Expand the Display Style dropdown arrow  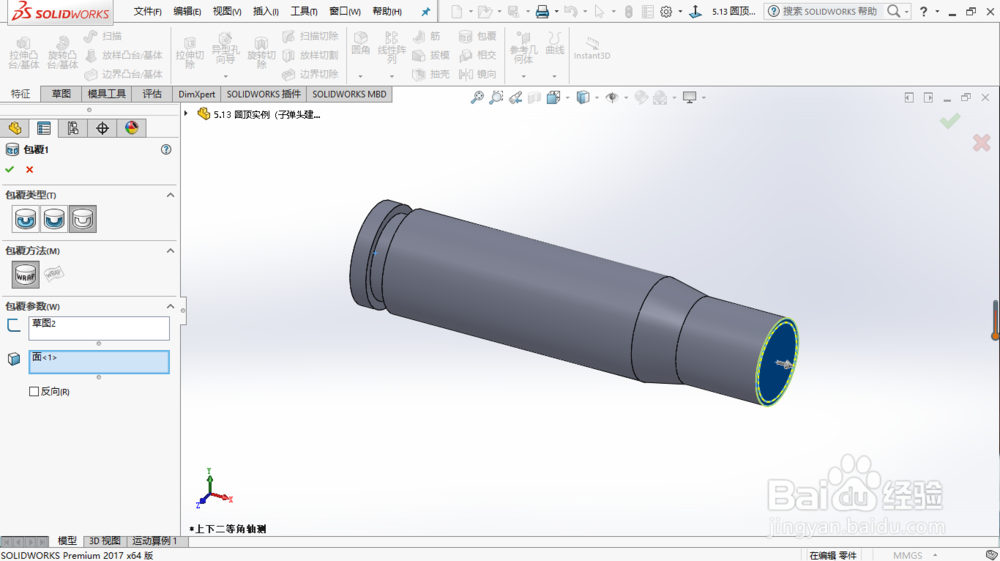pyautogui.click(x=597, y=98)
